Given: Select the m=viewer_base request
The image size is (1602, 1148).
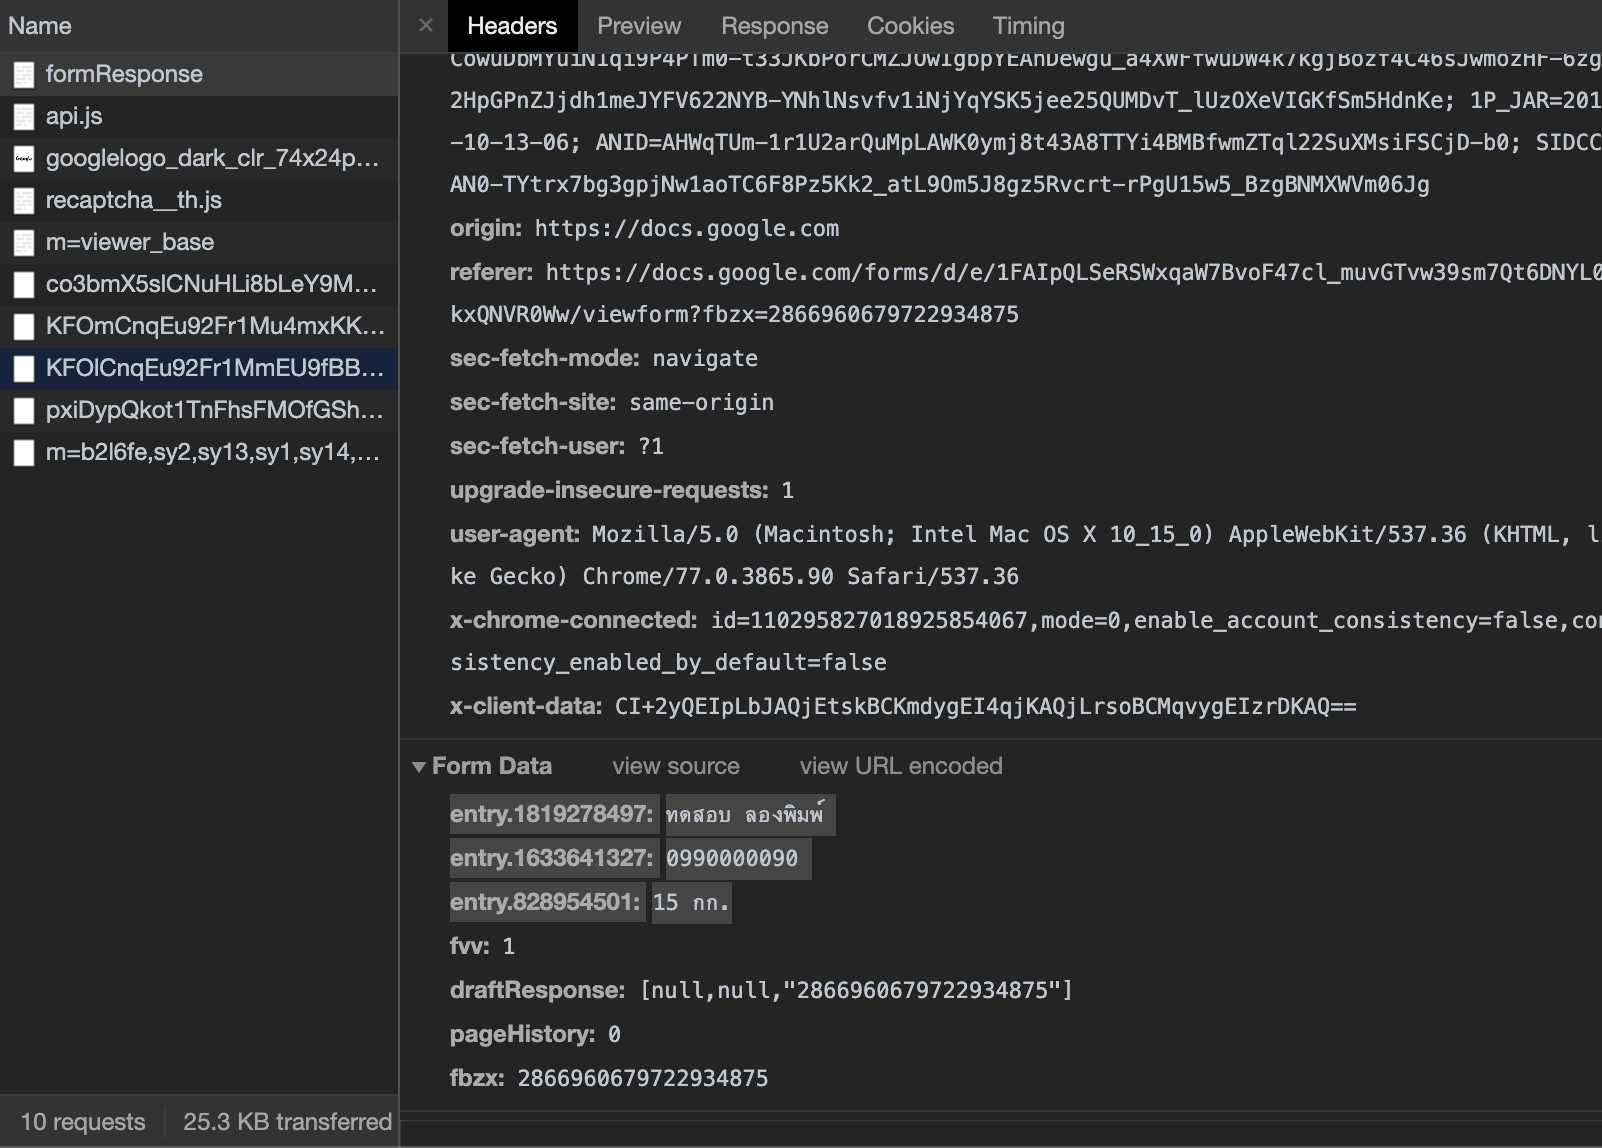Looking at the screenshot, I should pos(199,242).
